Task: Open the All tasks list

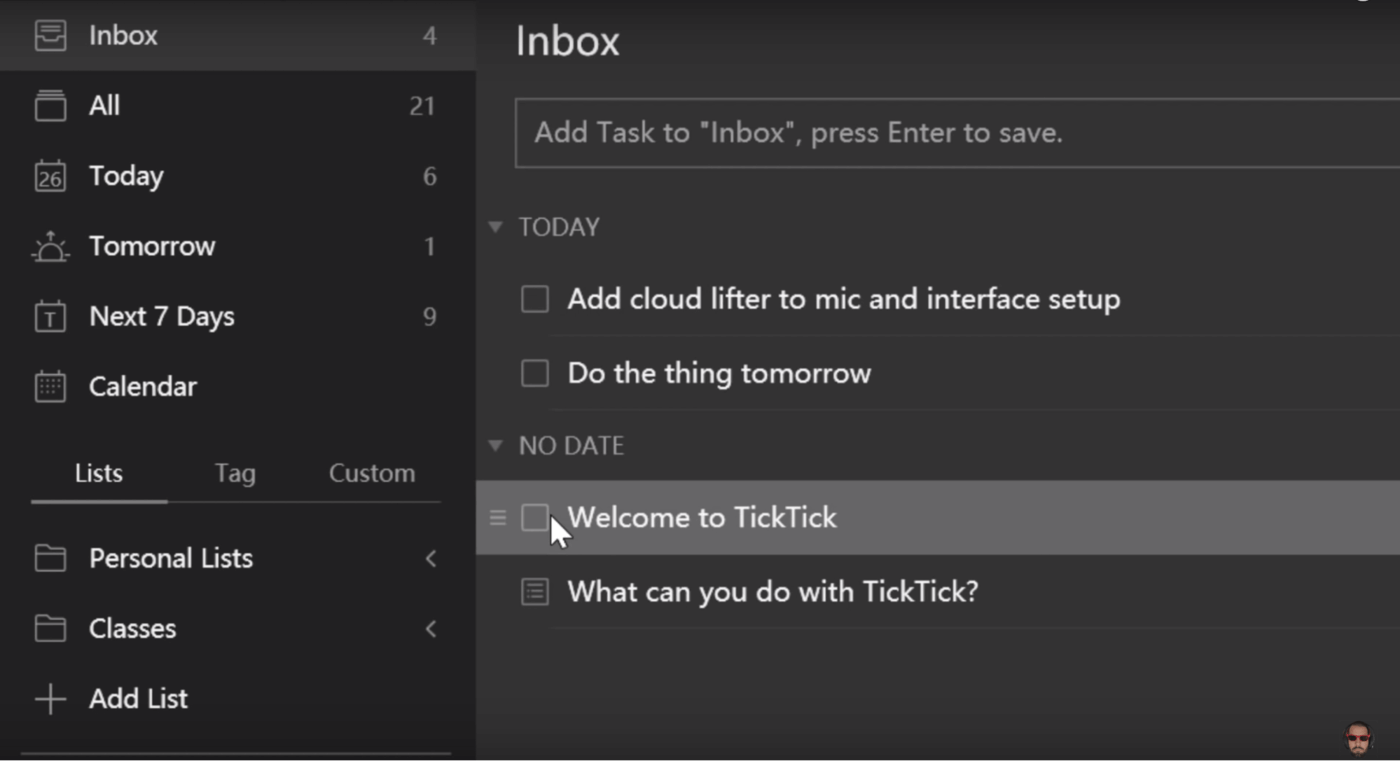Action: (x=237, y=105)
